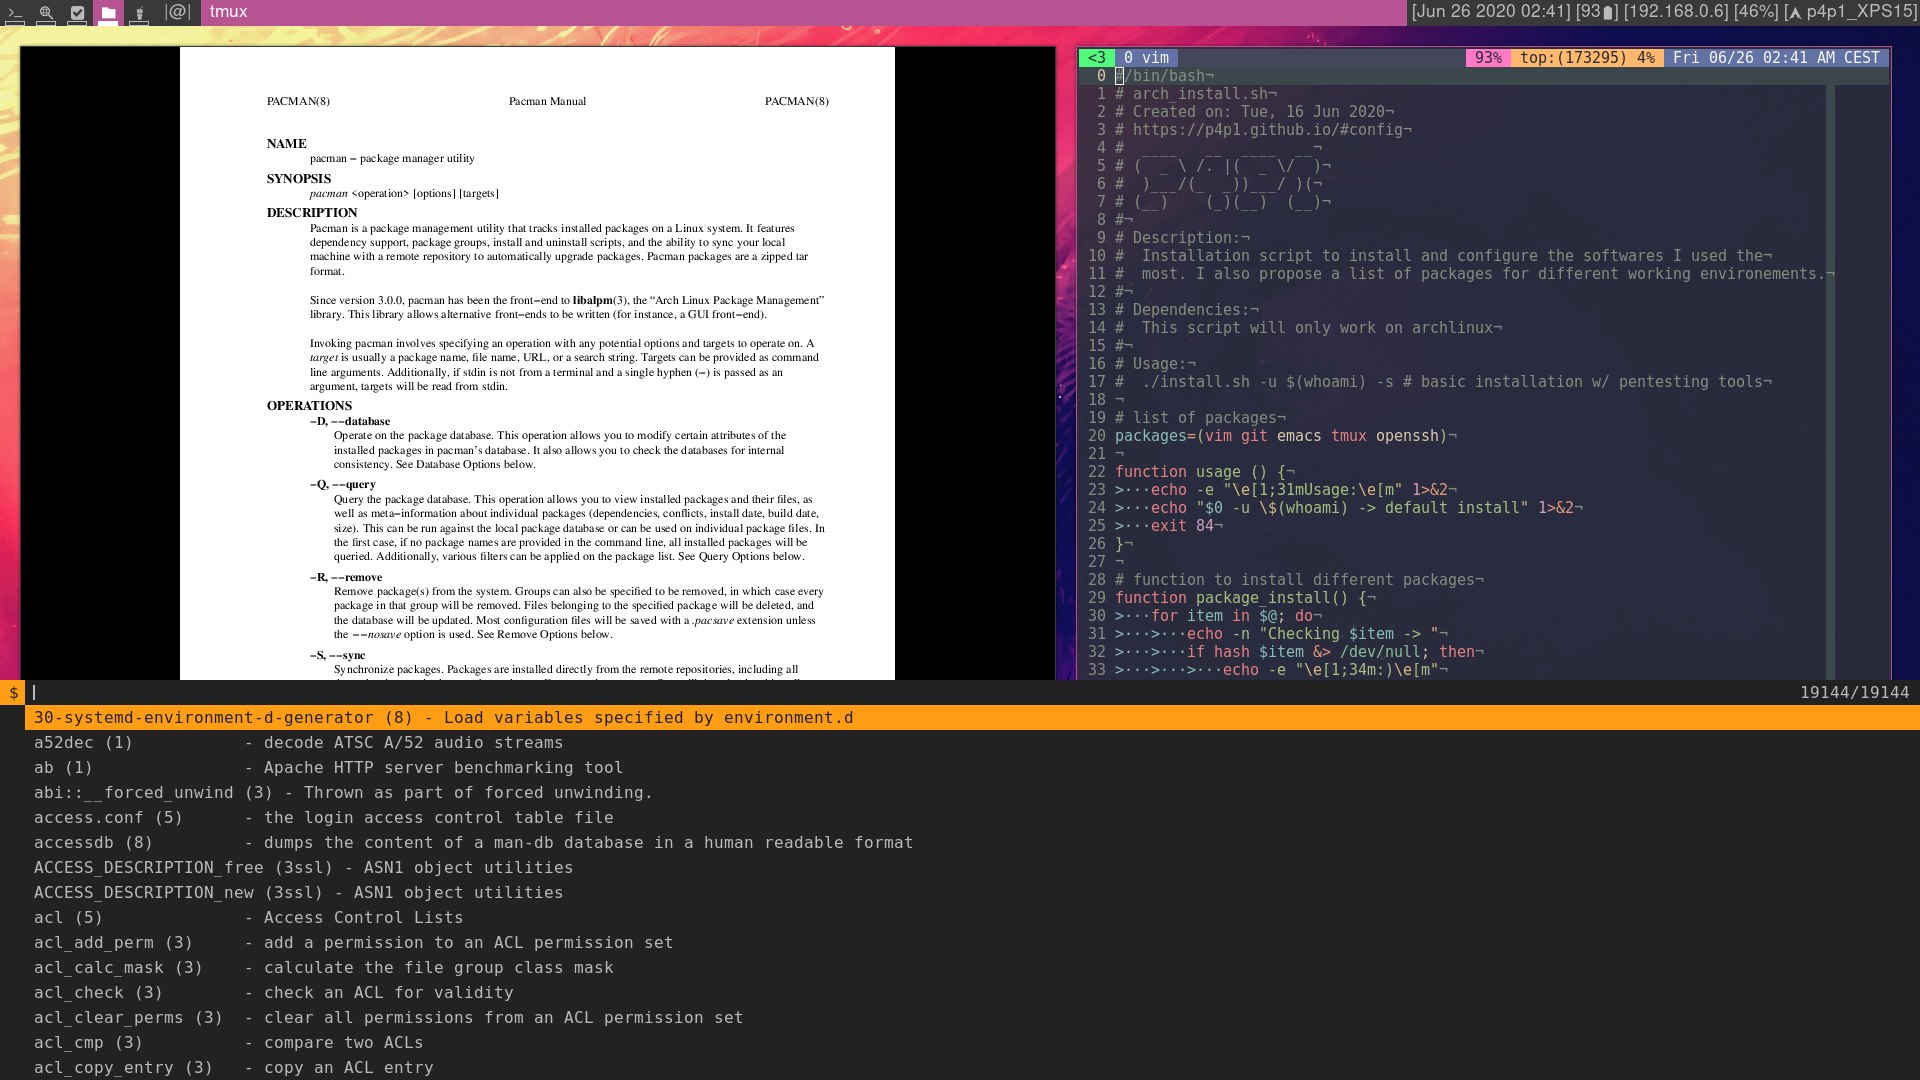This screenshot has width=1920, height=1080.
Task: Select the highlighted 30-systemd-environment-d-generator entry
Action: click(x=443, y=717)
